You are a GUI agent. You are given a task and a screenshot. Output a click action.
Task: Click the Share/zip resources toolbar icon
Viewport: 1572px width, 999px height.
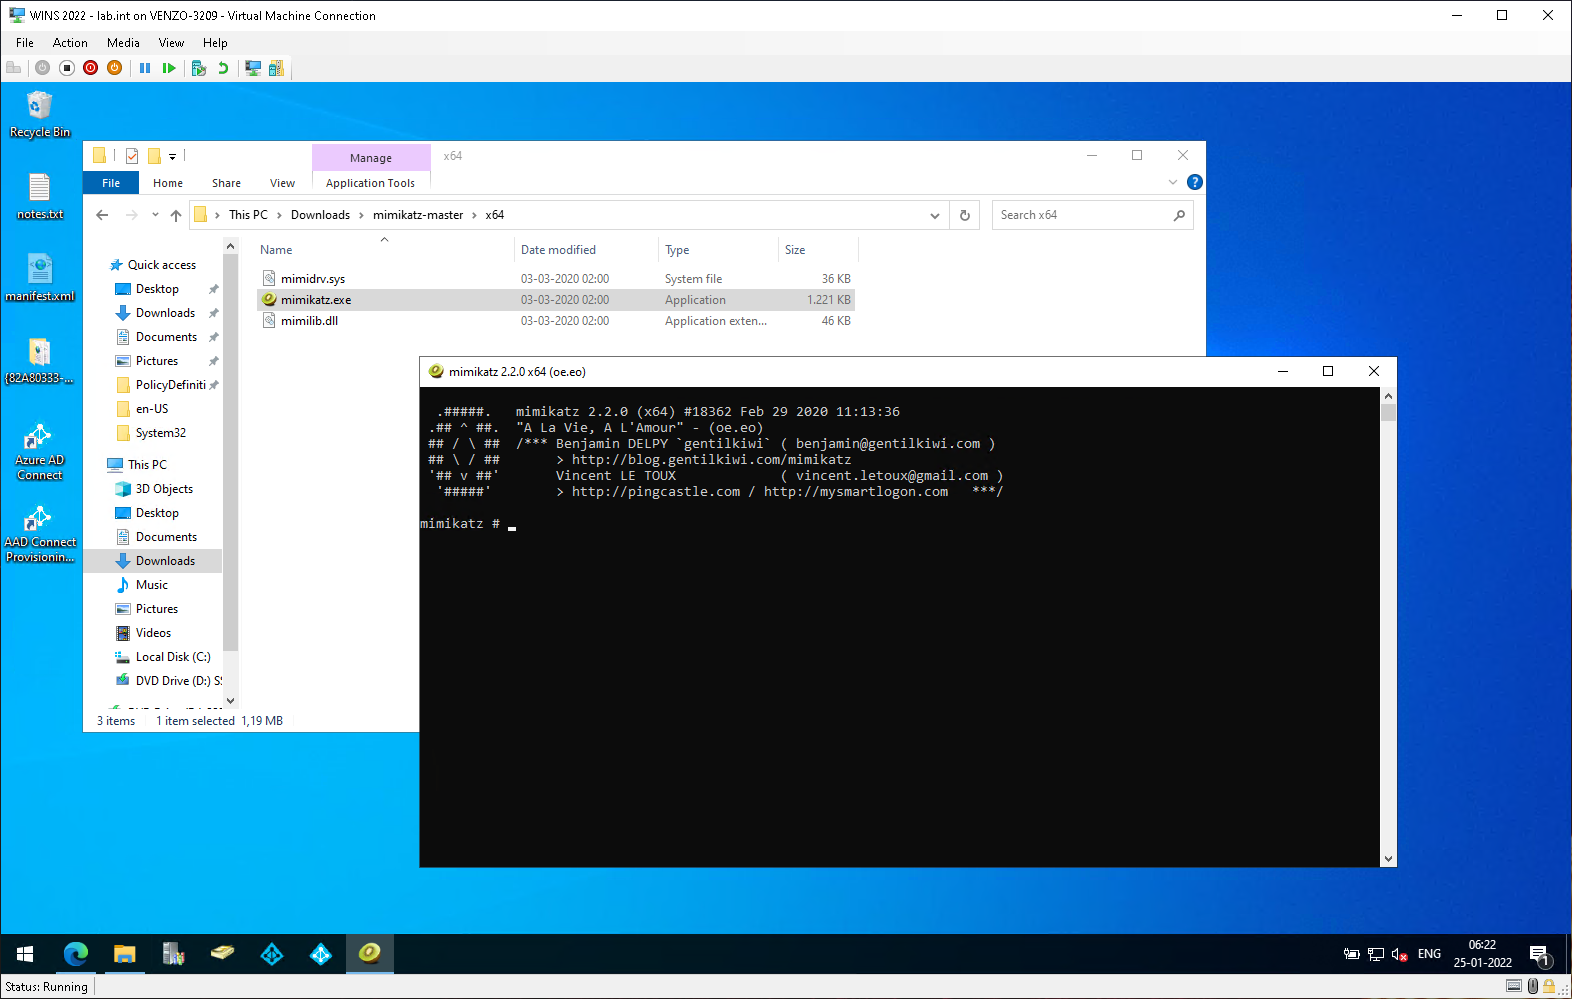[276, 68]
